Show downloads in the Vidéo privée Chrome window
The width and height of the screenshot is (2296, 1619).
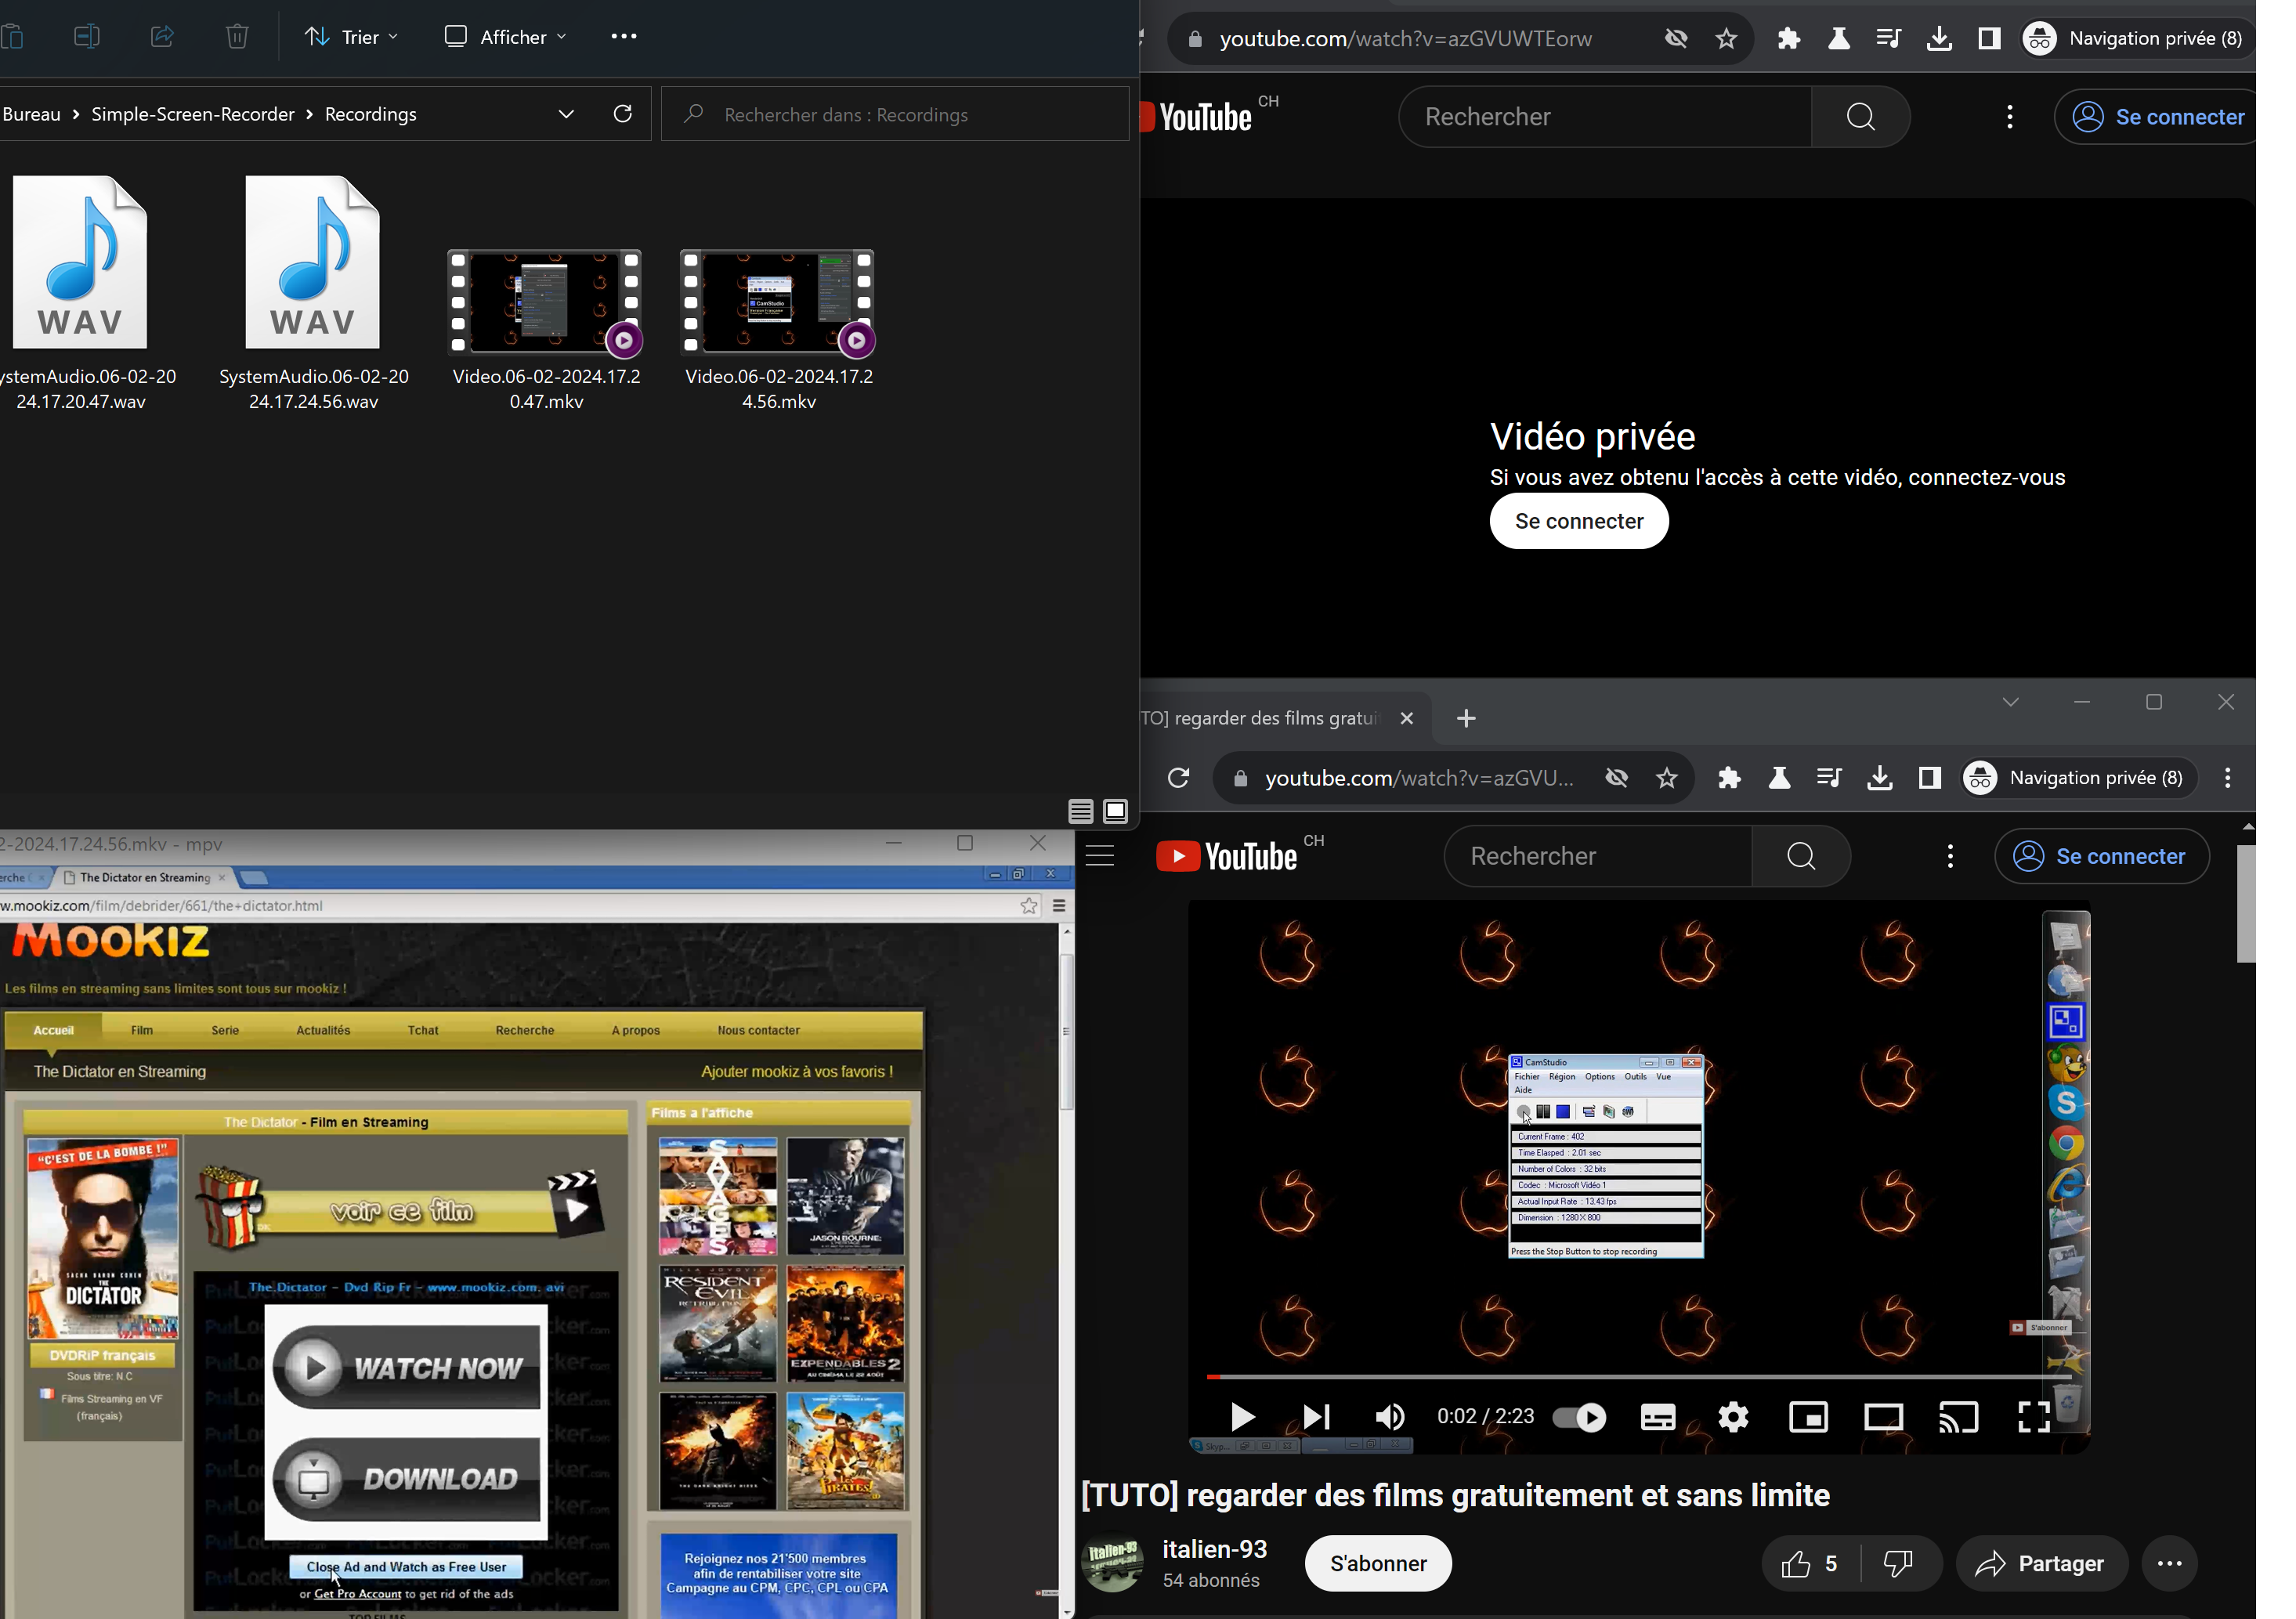(x=1939, y=39)
